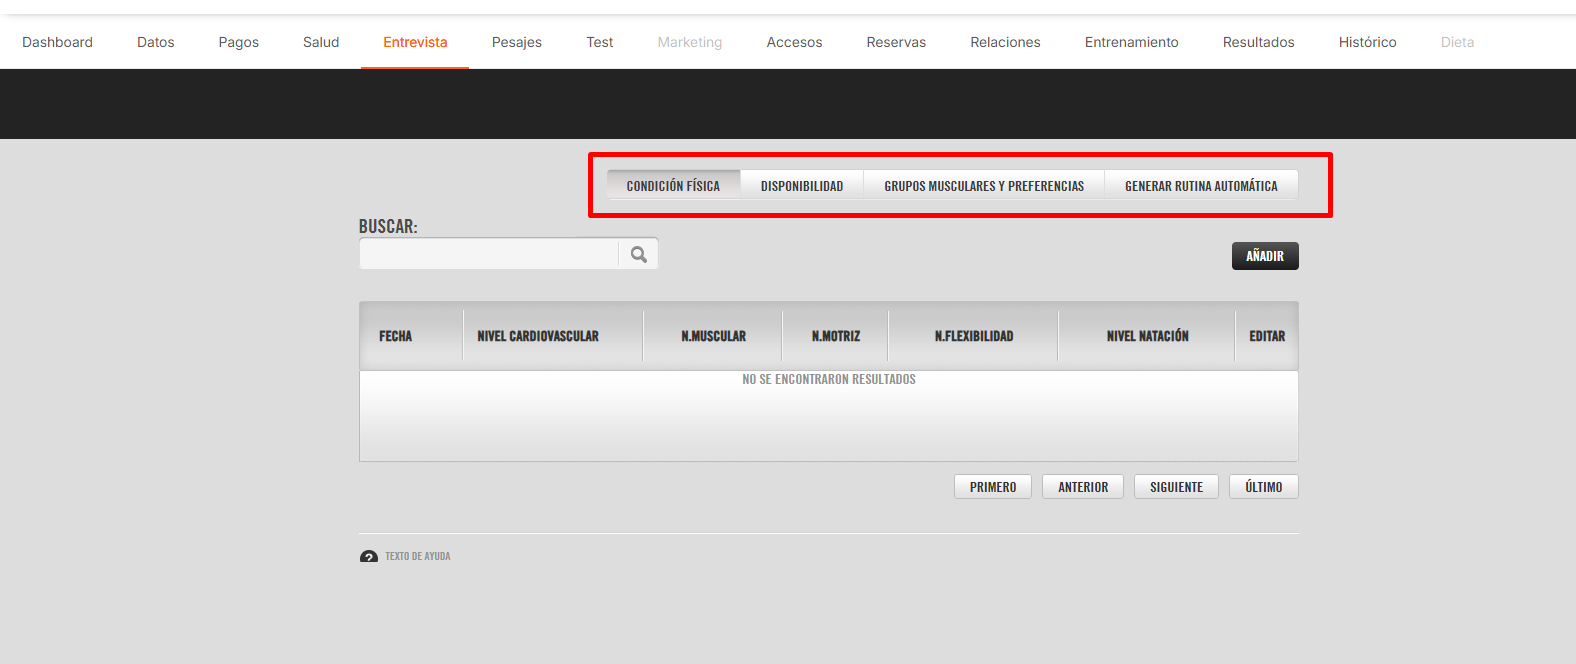View the Histórico tab
Image resolution: width=1576 pixels, height=664 pixels.
click(x=1367, y=42)
